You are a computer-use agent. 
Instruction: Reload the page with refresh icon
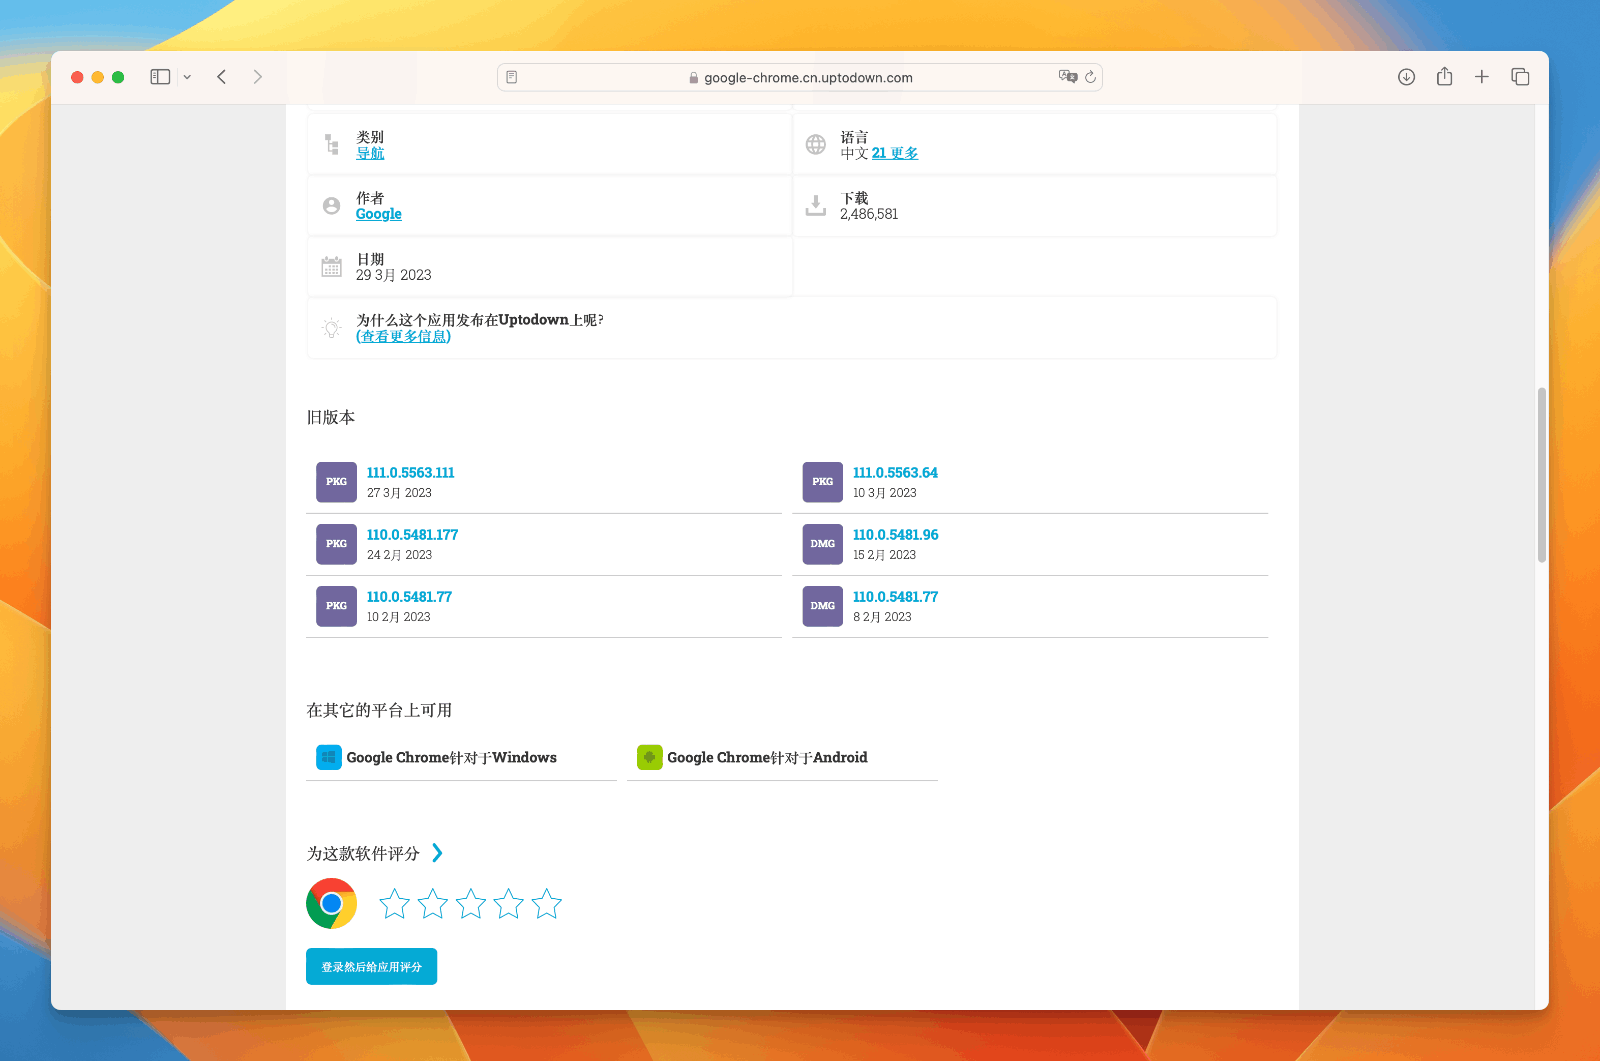pyautogui.click(x=1091, y=77)
